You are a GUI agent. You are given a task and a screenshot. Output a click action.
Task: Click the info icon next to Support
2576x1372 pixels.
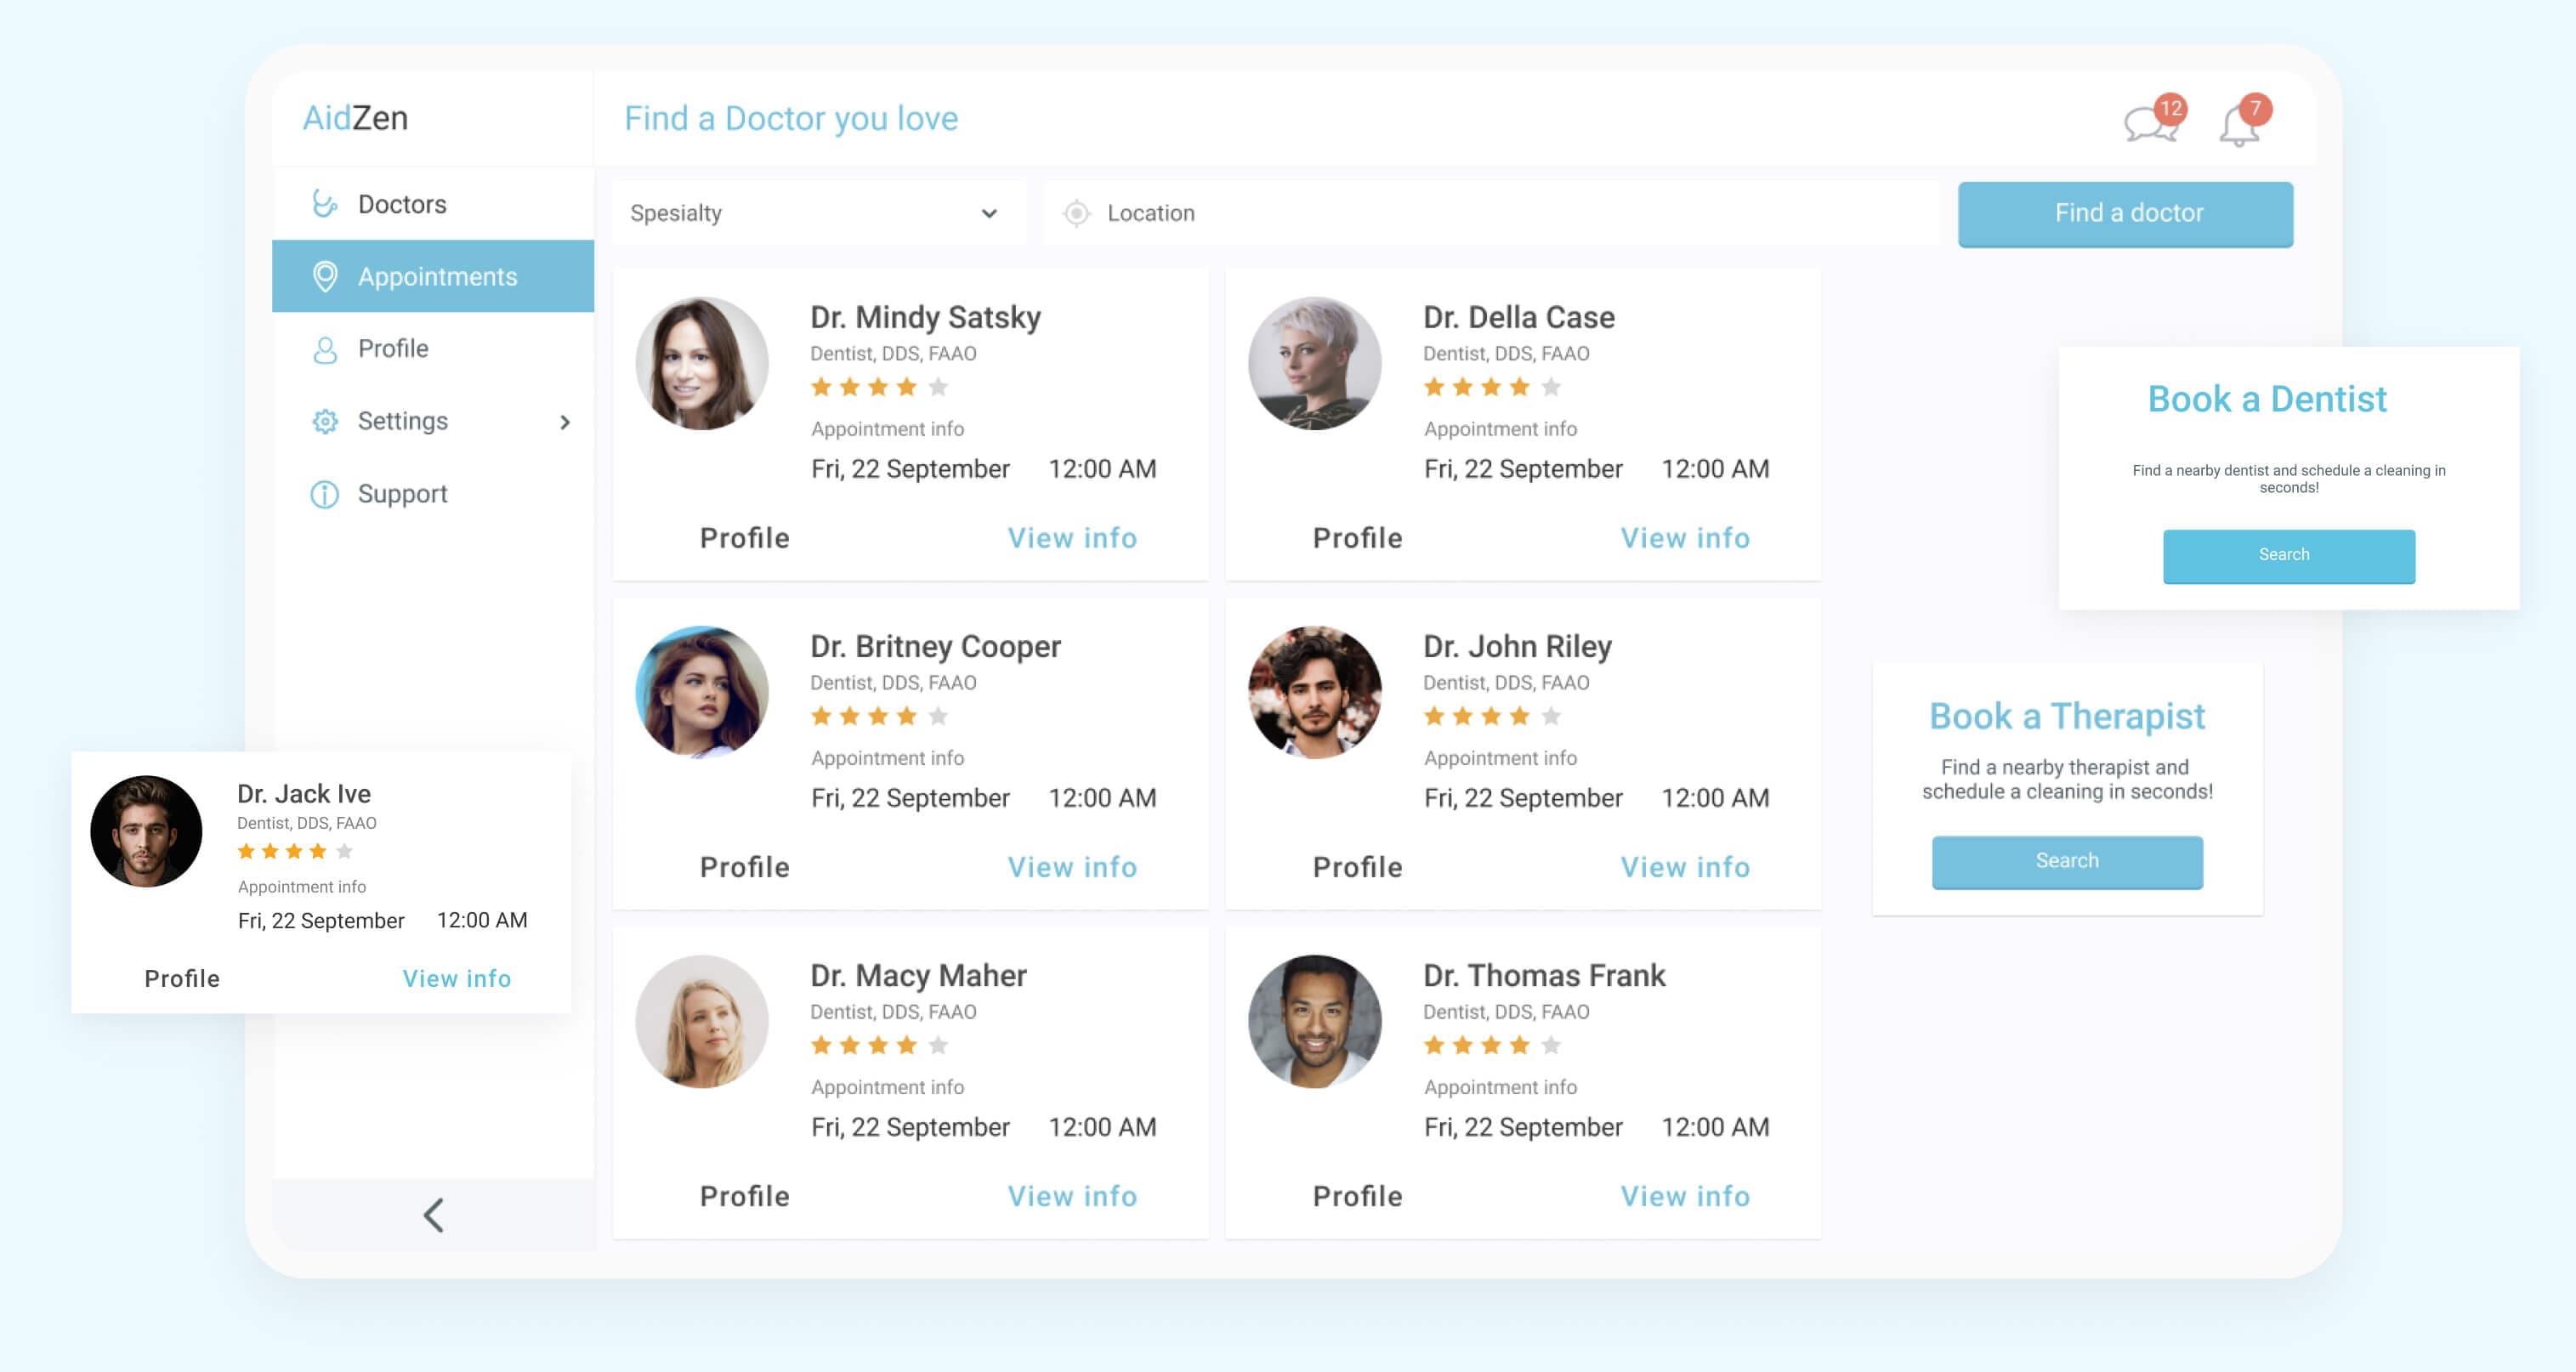(x=324, y=493)
